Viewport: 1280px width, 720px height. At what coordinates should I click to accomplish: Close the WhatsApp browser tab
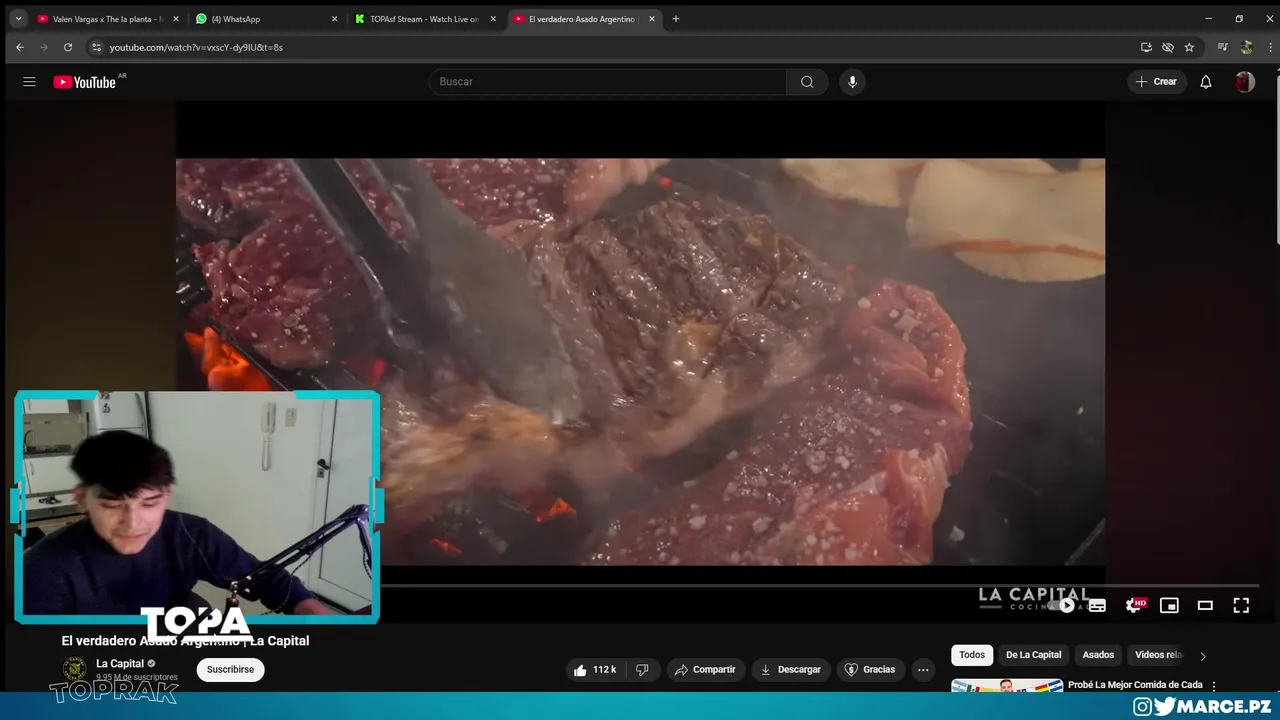[334, 19]
